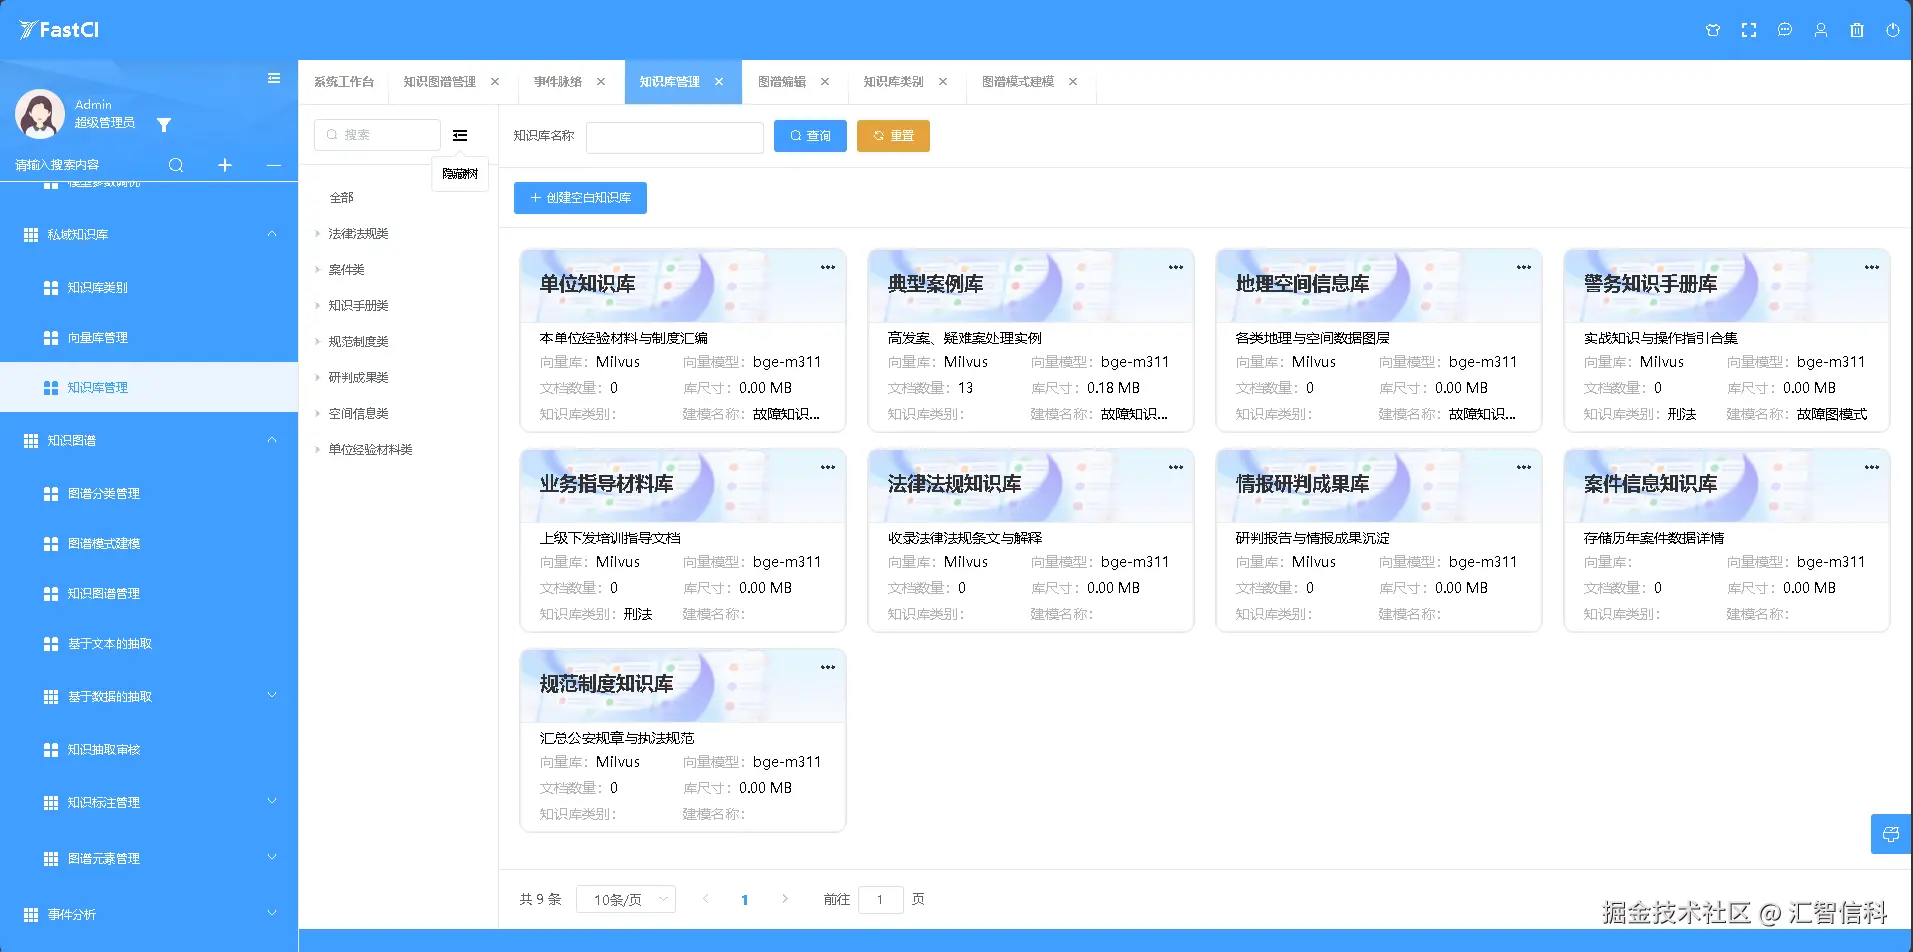
Task: Expand the 图谱元素管理 sidebar item
Action: tap(272, 858)
